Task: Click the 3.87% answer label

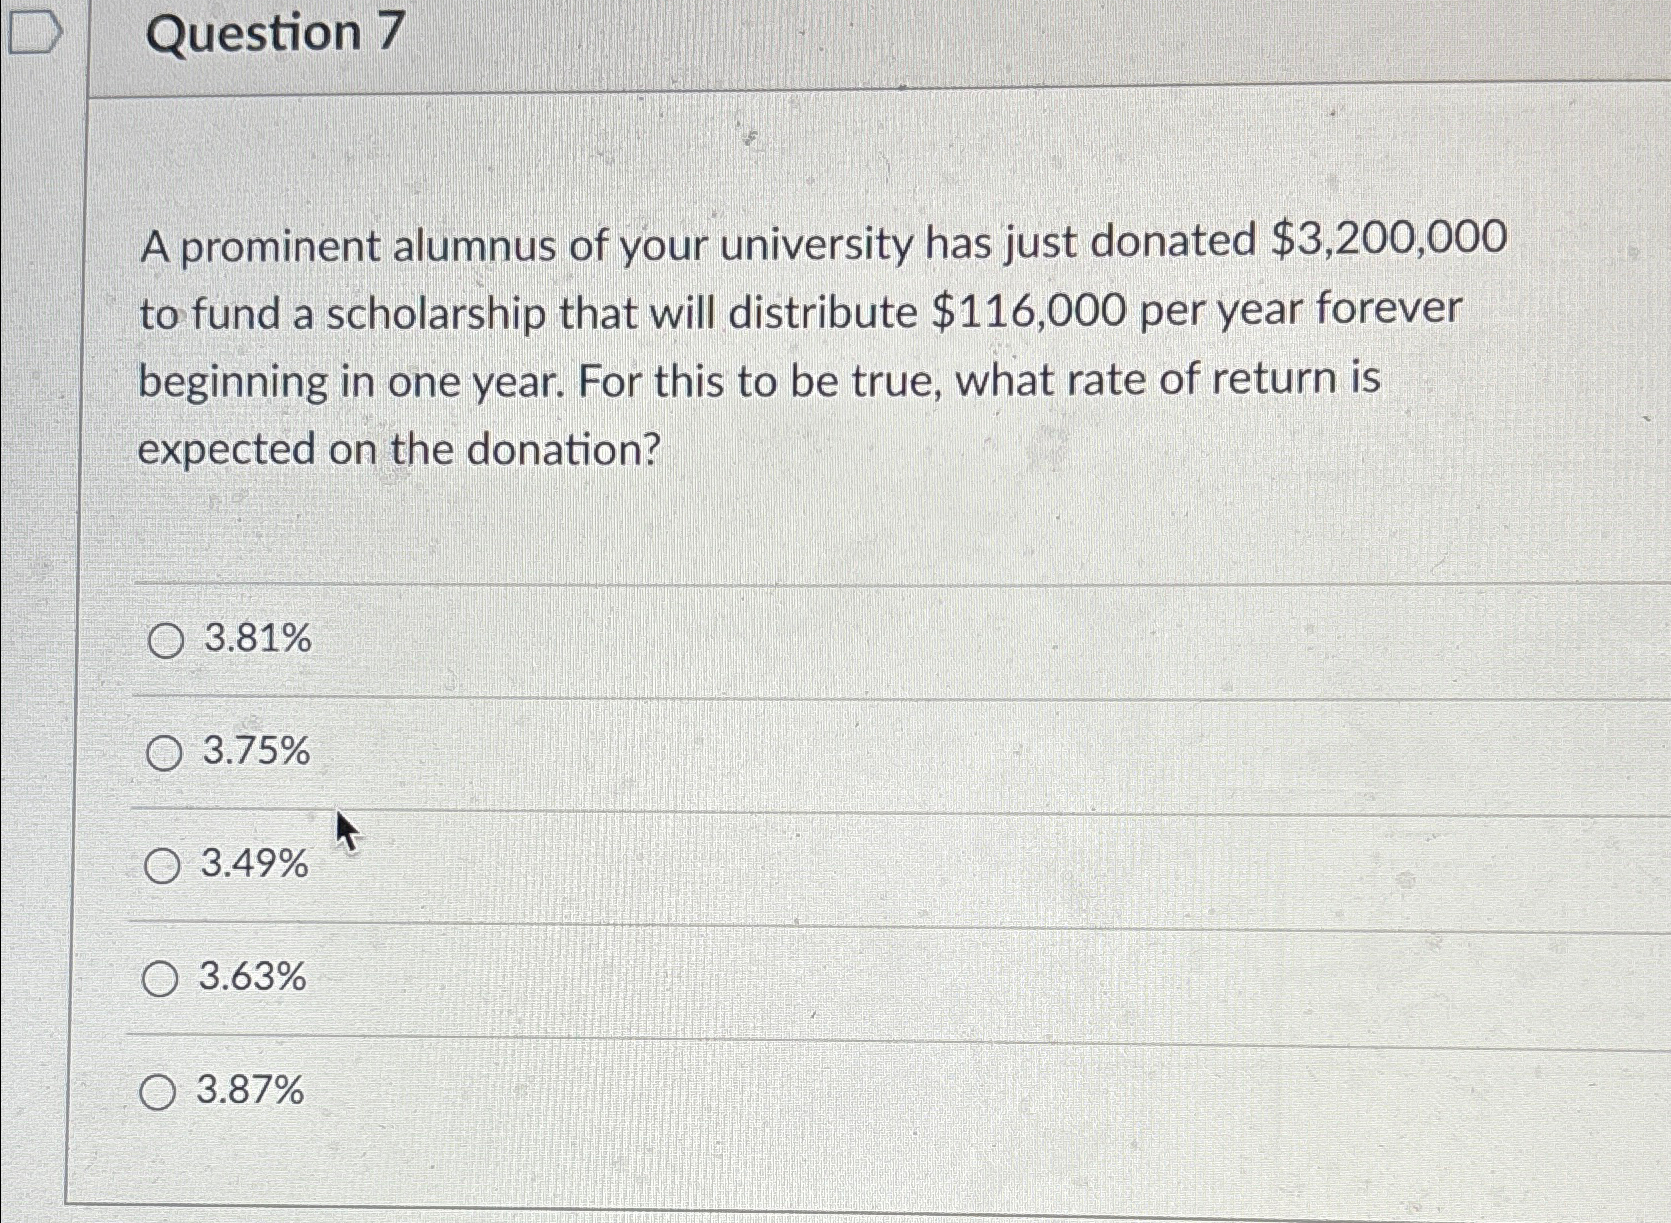Action: pyautogui.click(x=251, y=1090)
